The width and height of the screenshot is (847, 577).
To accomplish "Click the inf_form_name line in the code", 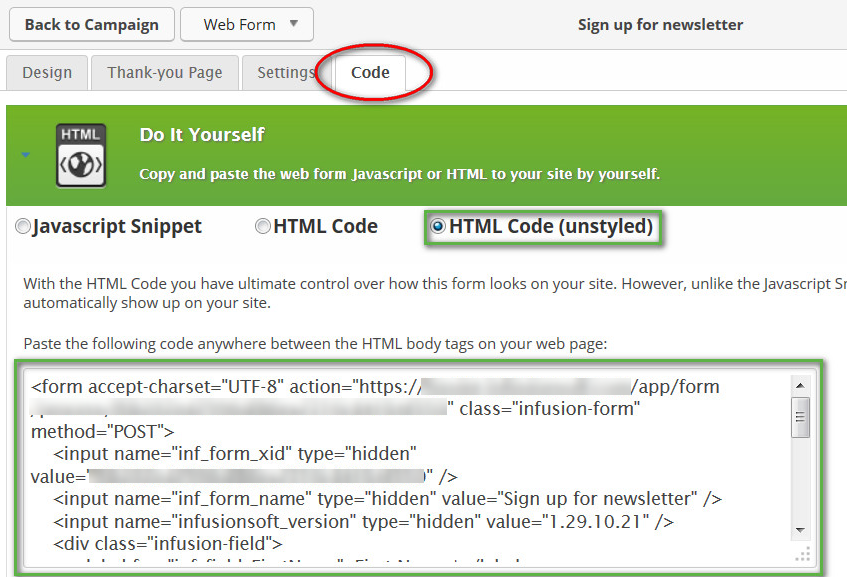I will [388, 499].
